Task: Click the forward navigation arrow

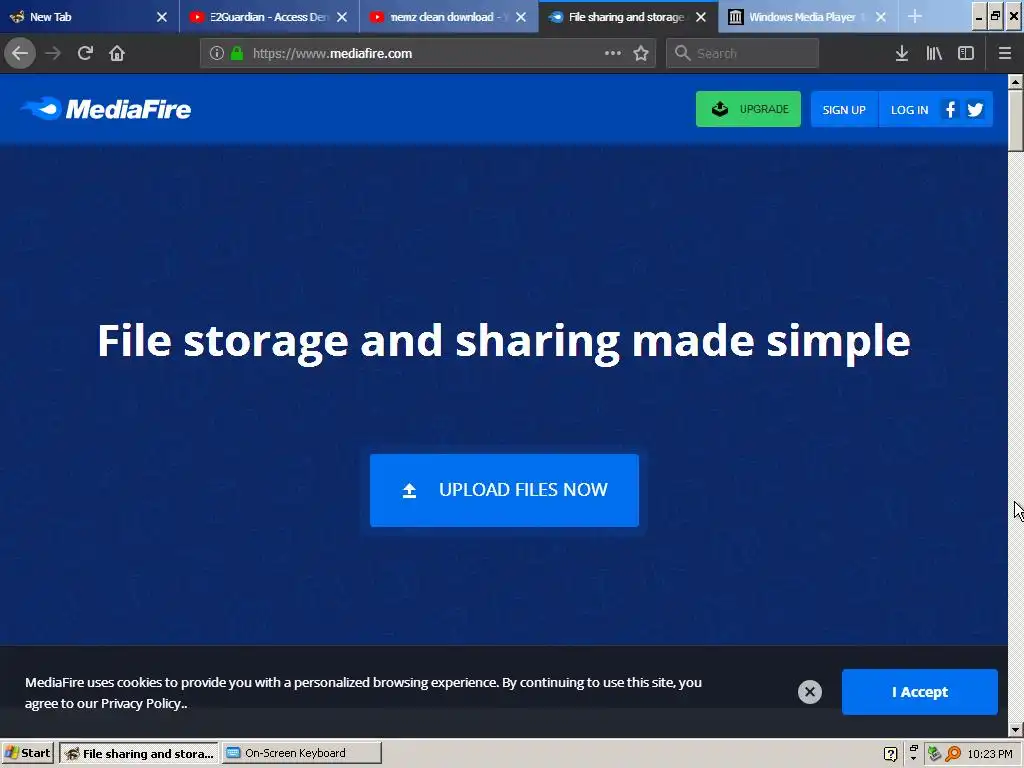Action: (x=53, y=53)
